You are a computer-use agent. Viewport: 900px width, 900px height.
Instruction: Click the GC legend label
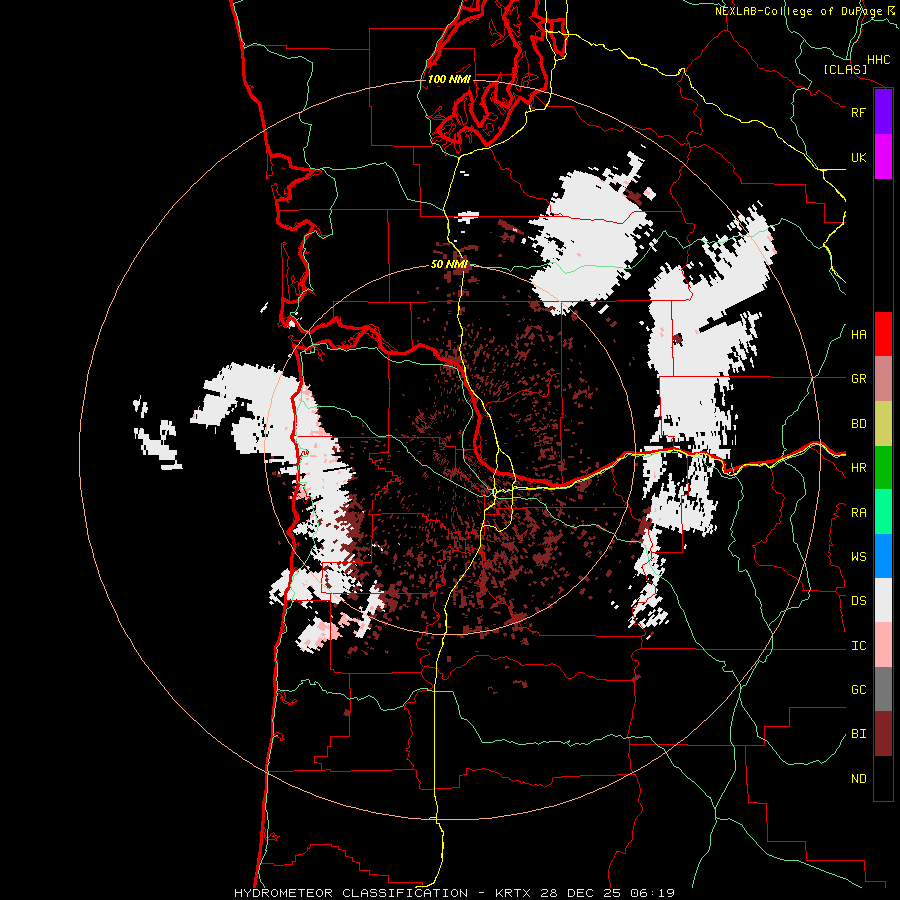[858, 690]
